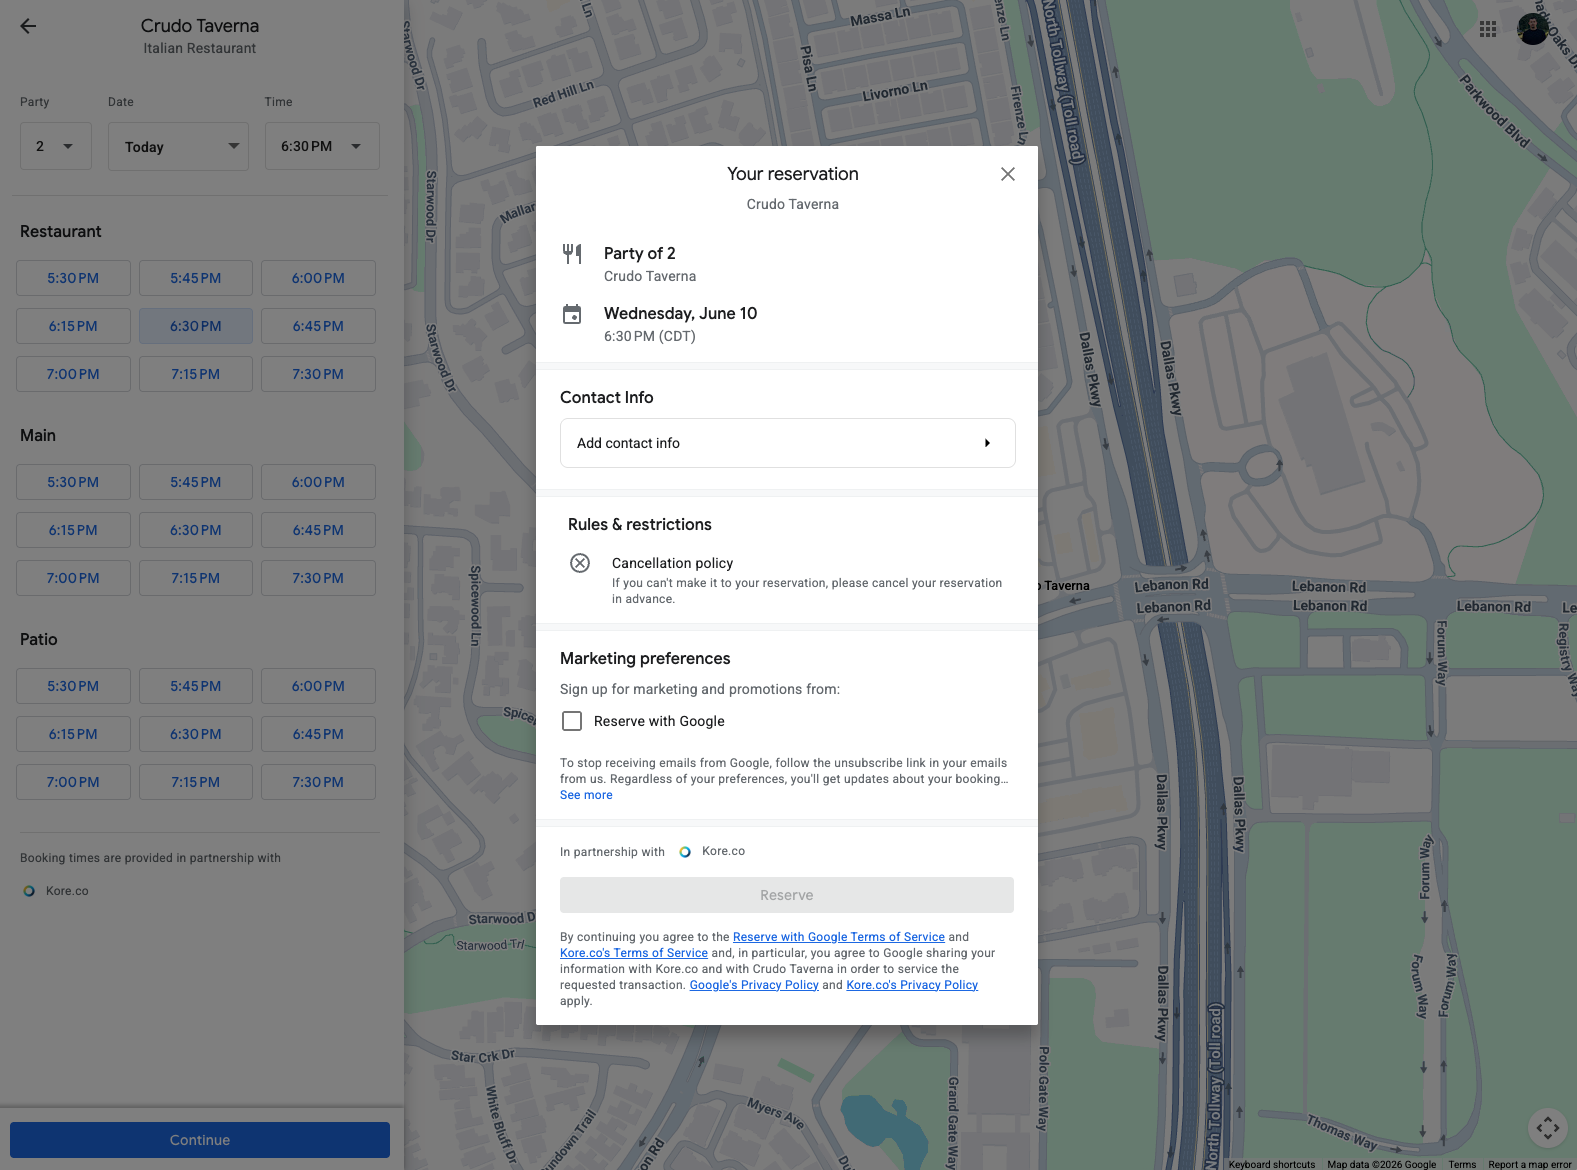Open the Time dropdown showing 6:30 PM
Viewport: 1577px width, 1170px height.
(x=322, y=146)
